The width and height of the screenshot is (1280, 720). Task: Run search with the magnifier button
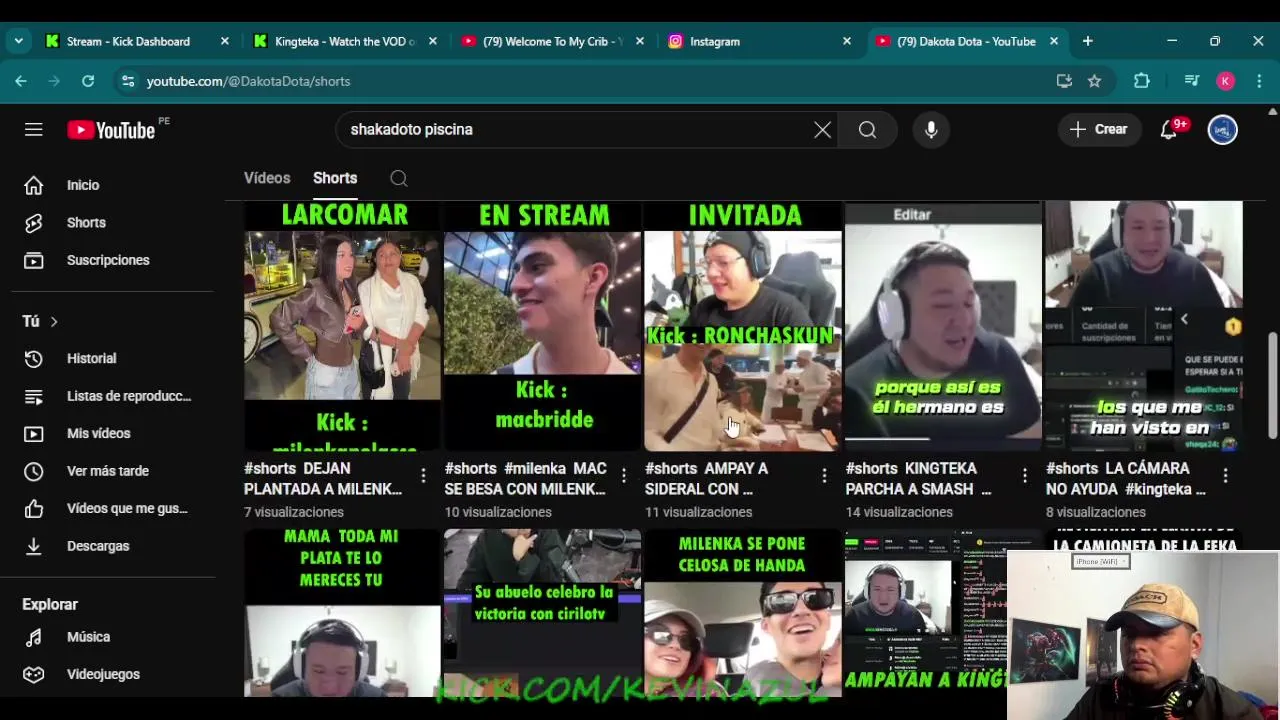point(867,129)
